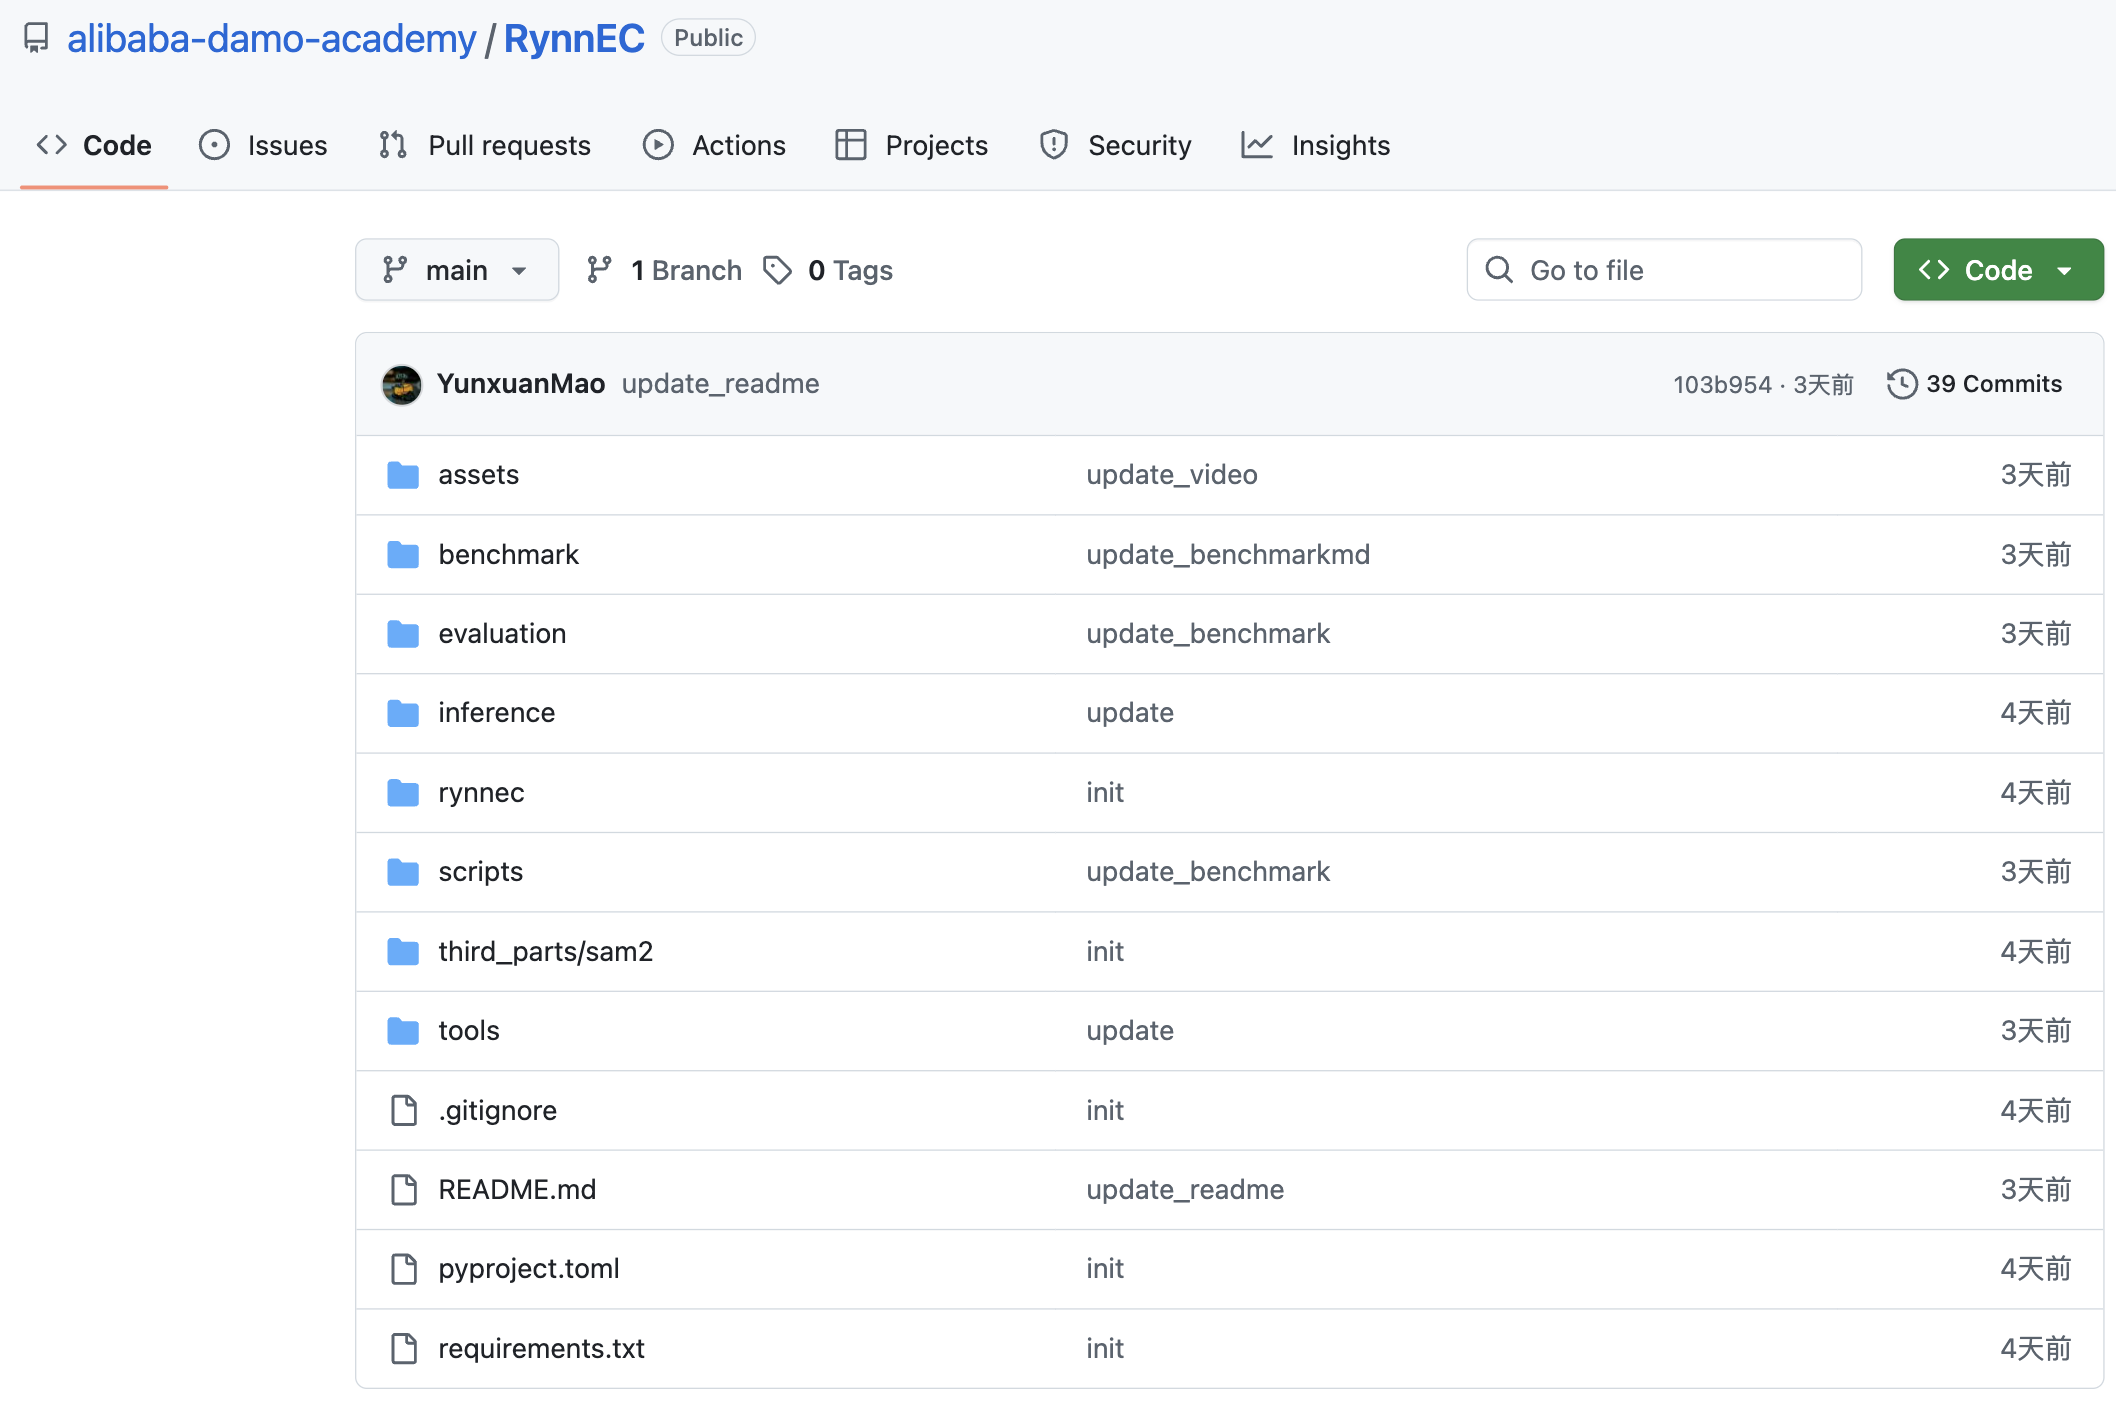Open the main branch selector dropdown
Viewport: 2116px width, 1406px height.
tap(456, 270)
